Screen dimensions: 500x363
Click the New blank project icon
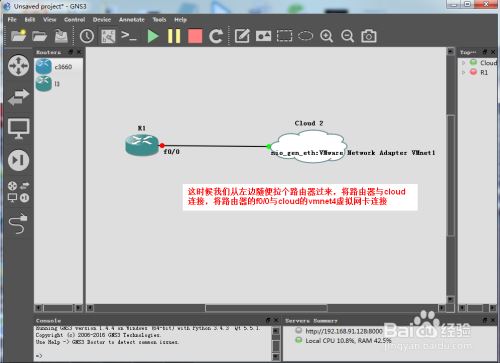pyautogui.click(x=18, y=36)
